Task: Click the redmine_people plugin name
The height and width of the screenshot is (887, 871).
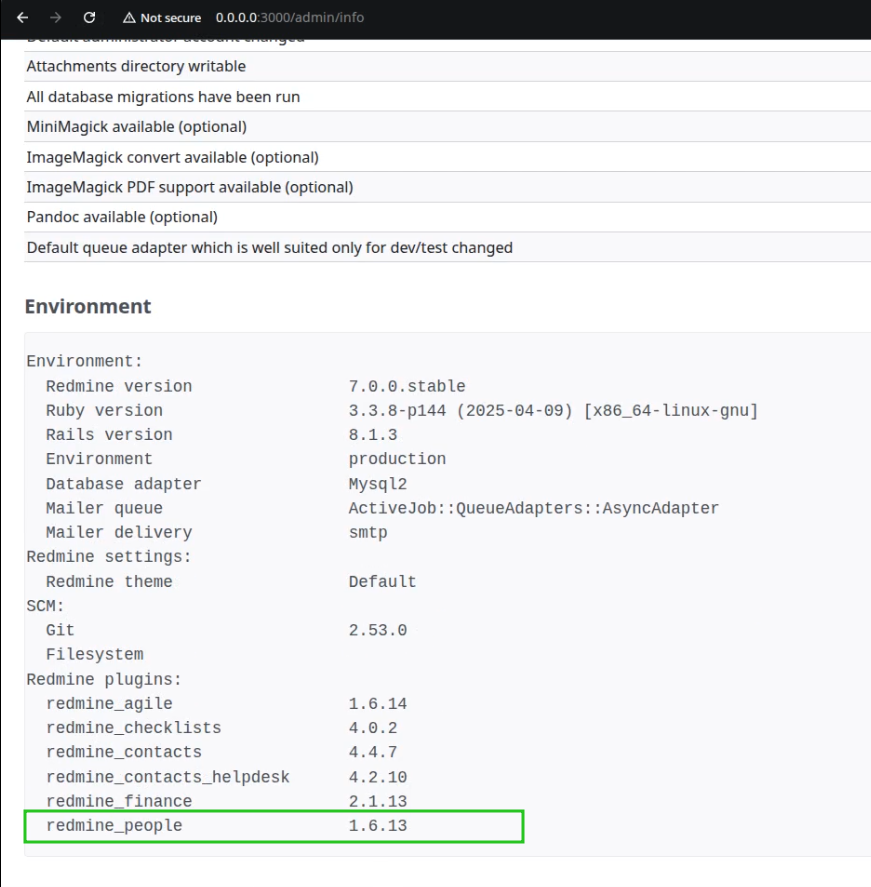Action: coord(114,826)
